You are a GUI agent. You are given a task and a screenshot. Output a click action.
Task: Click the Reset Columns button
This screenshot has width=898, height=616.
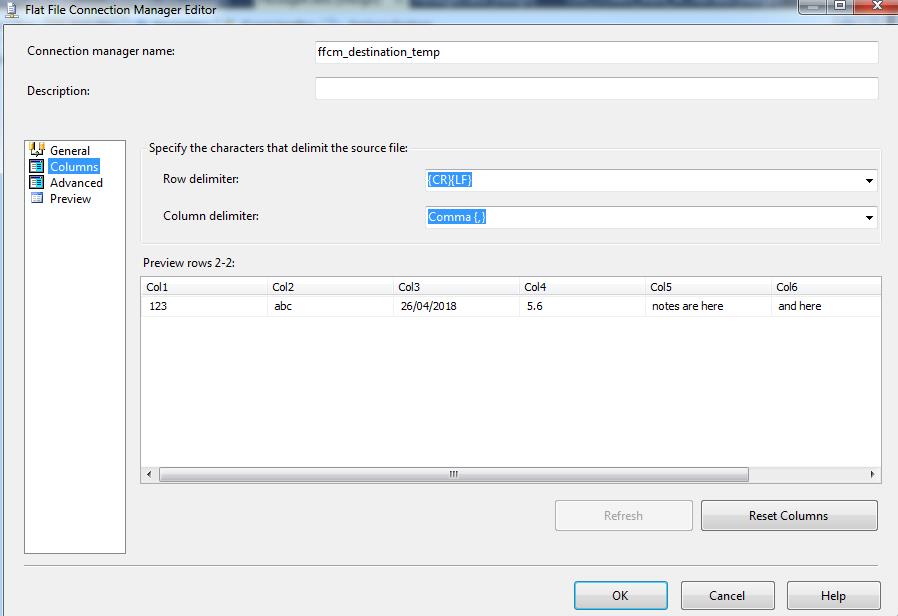tap(789, 515)
